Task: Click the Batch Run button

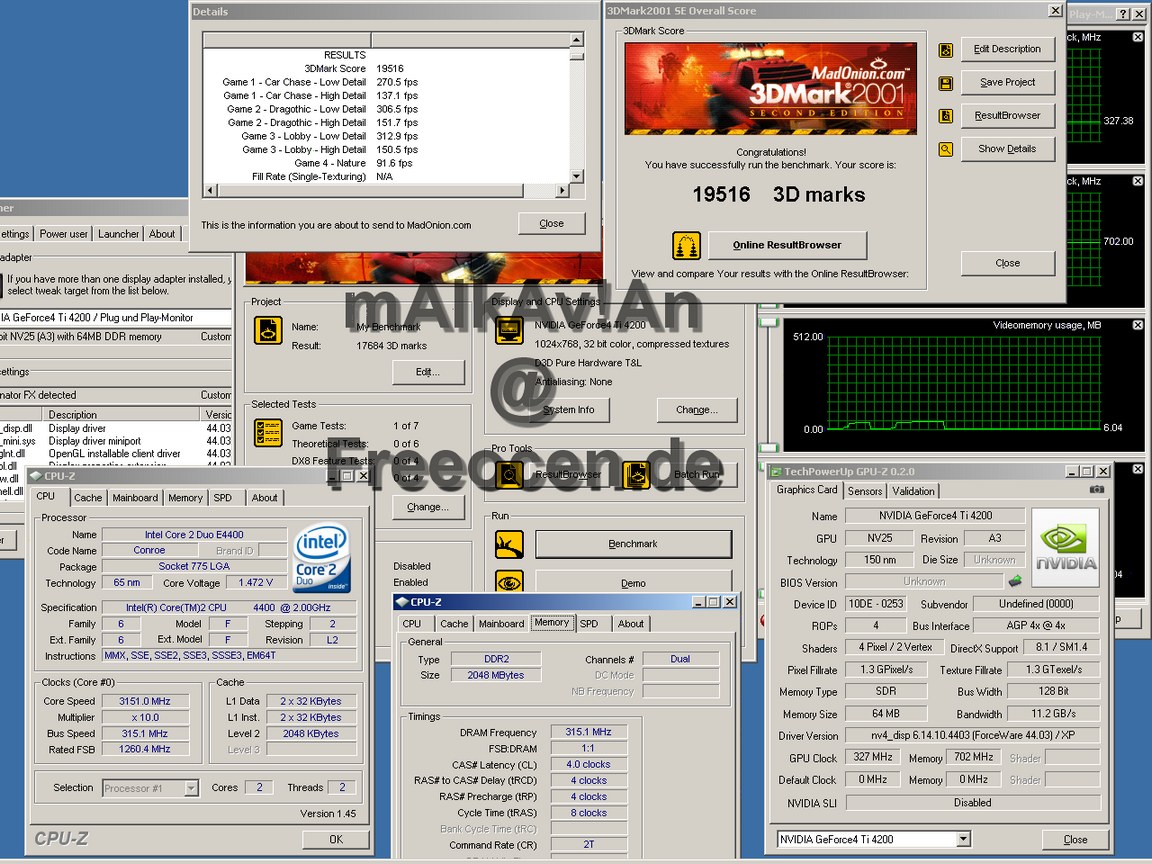Action: (x=696, y=475)
